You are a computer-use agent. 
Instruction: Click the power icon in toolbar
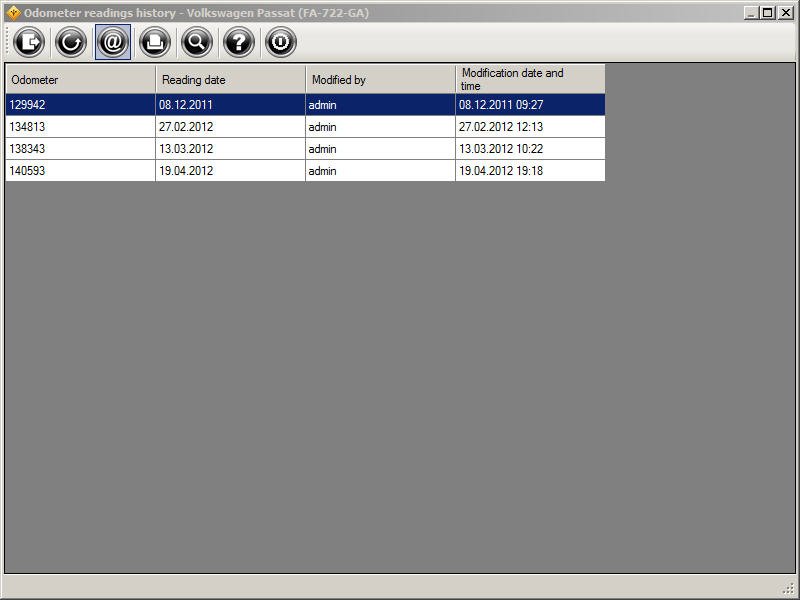tap(281, 42)
